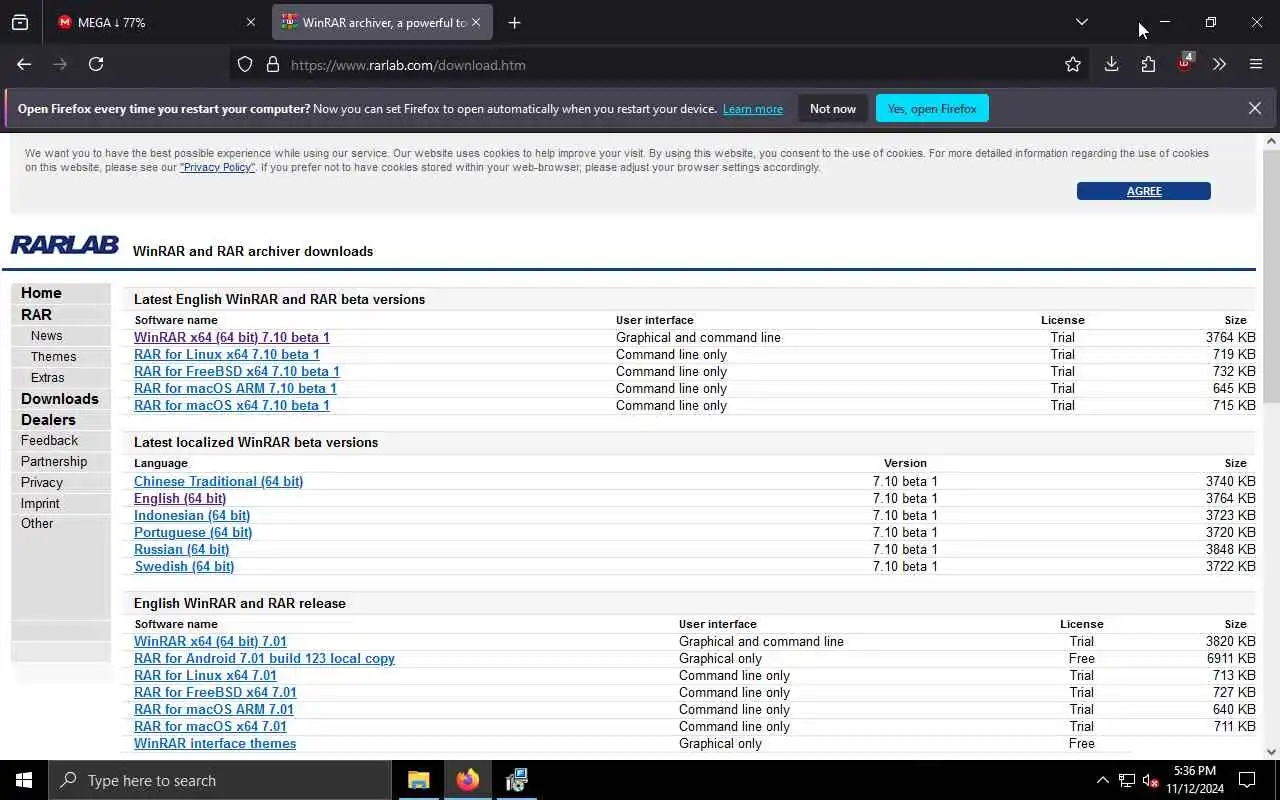1280x800 pixels.
Task: Dismiss the Firefox startup notification bar
Action: coord(1254,108)
